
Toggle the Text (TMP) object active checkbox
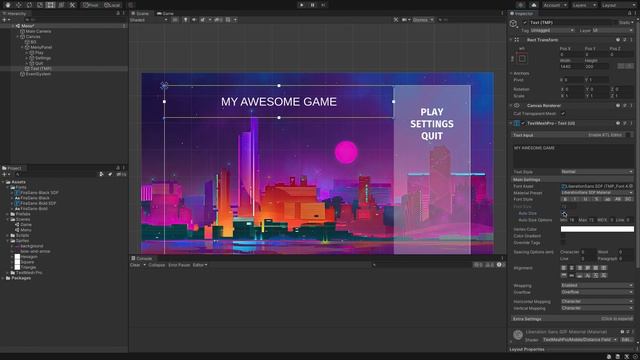525,23
